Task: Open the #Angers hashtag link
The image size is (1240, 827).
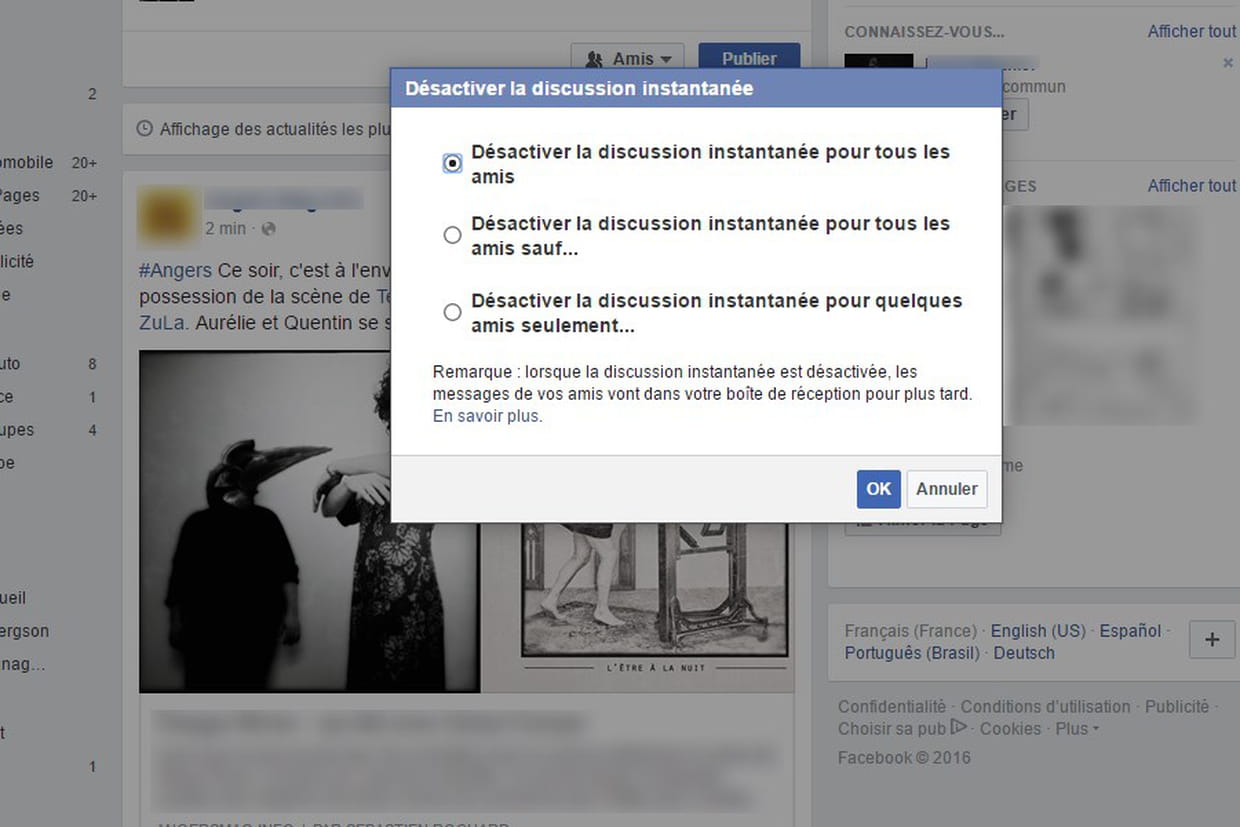Action: [175, 271]
